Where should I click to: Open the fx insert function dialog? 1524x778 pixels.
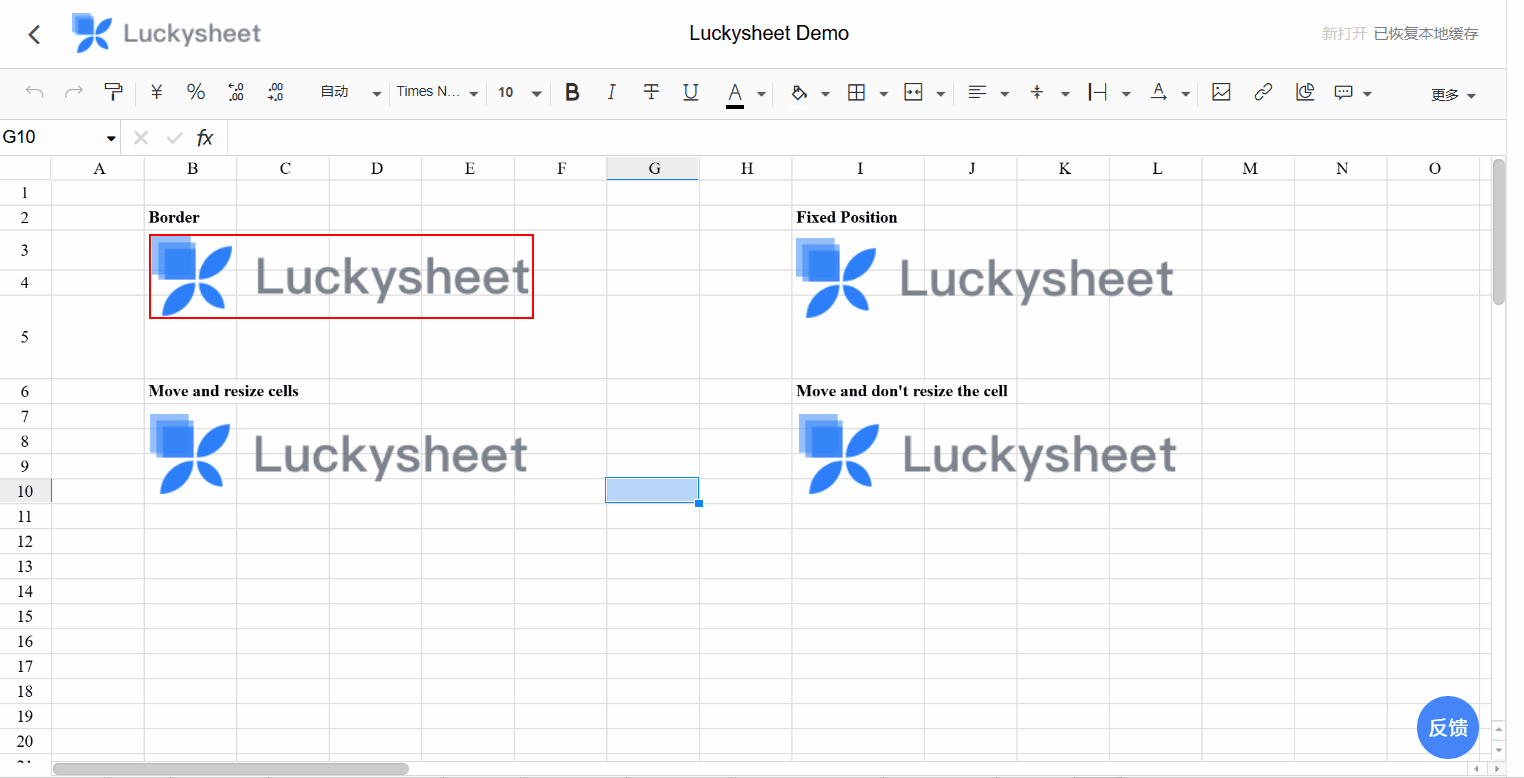[205, 138]
